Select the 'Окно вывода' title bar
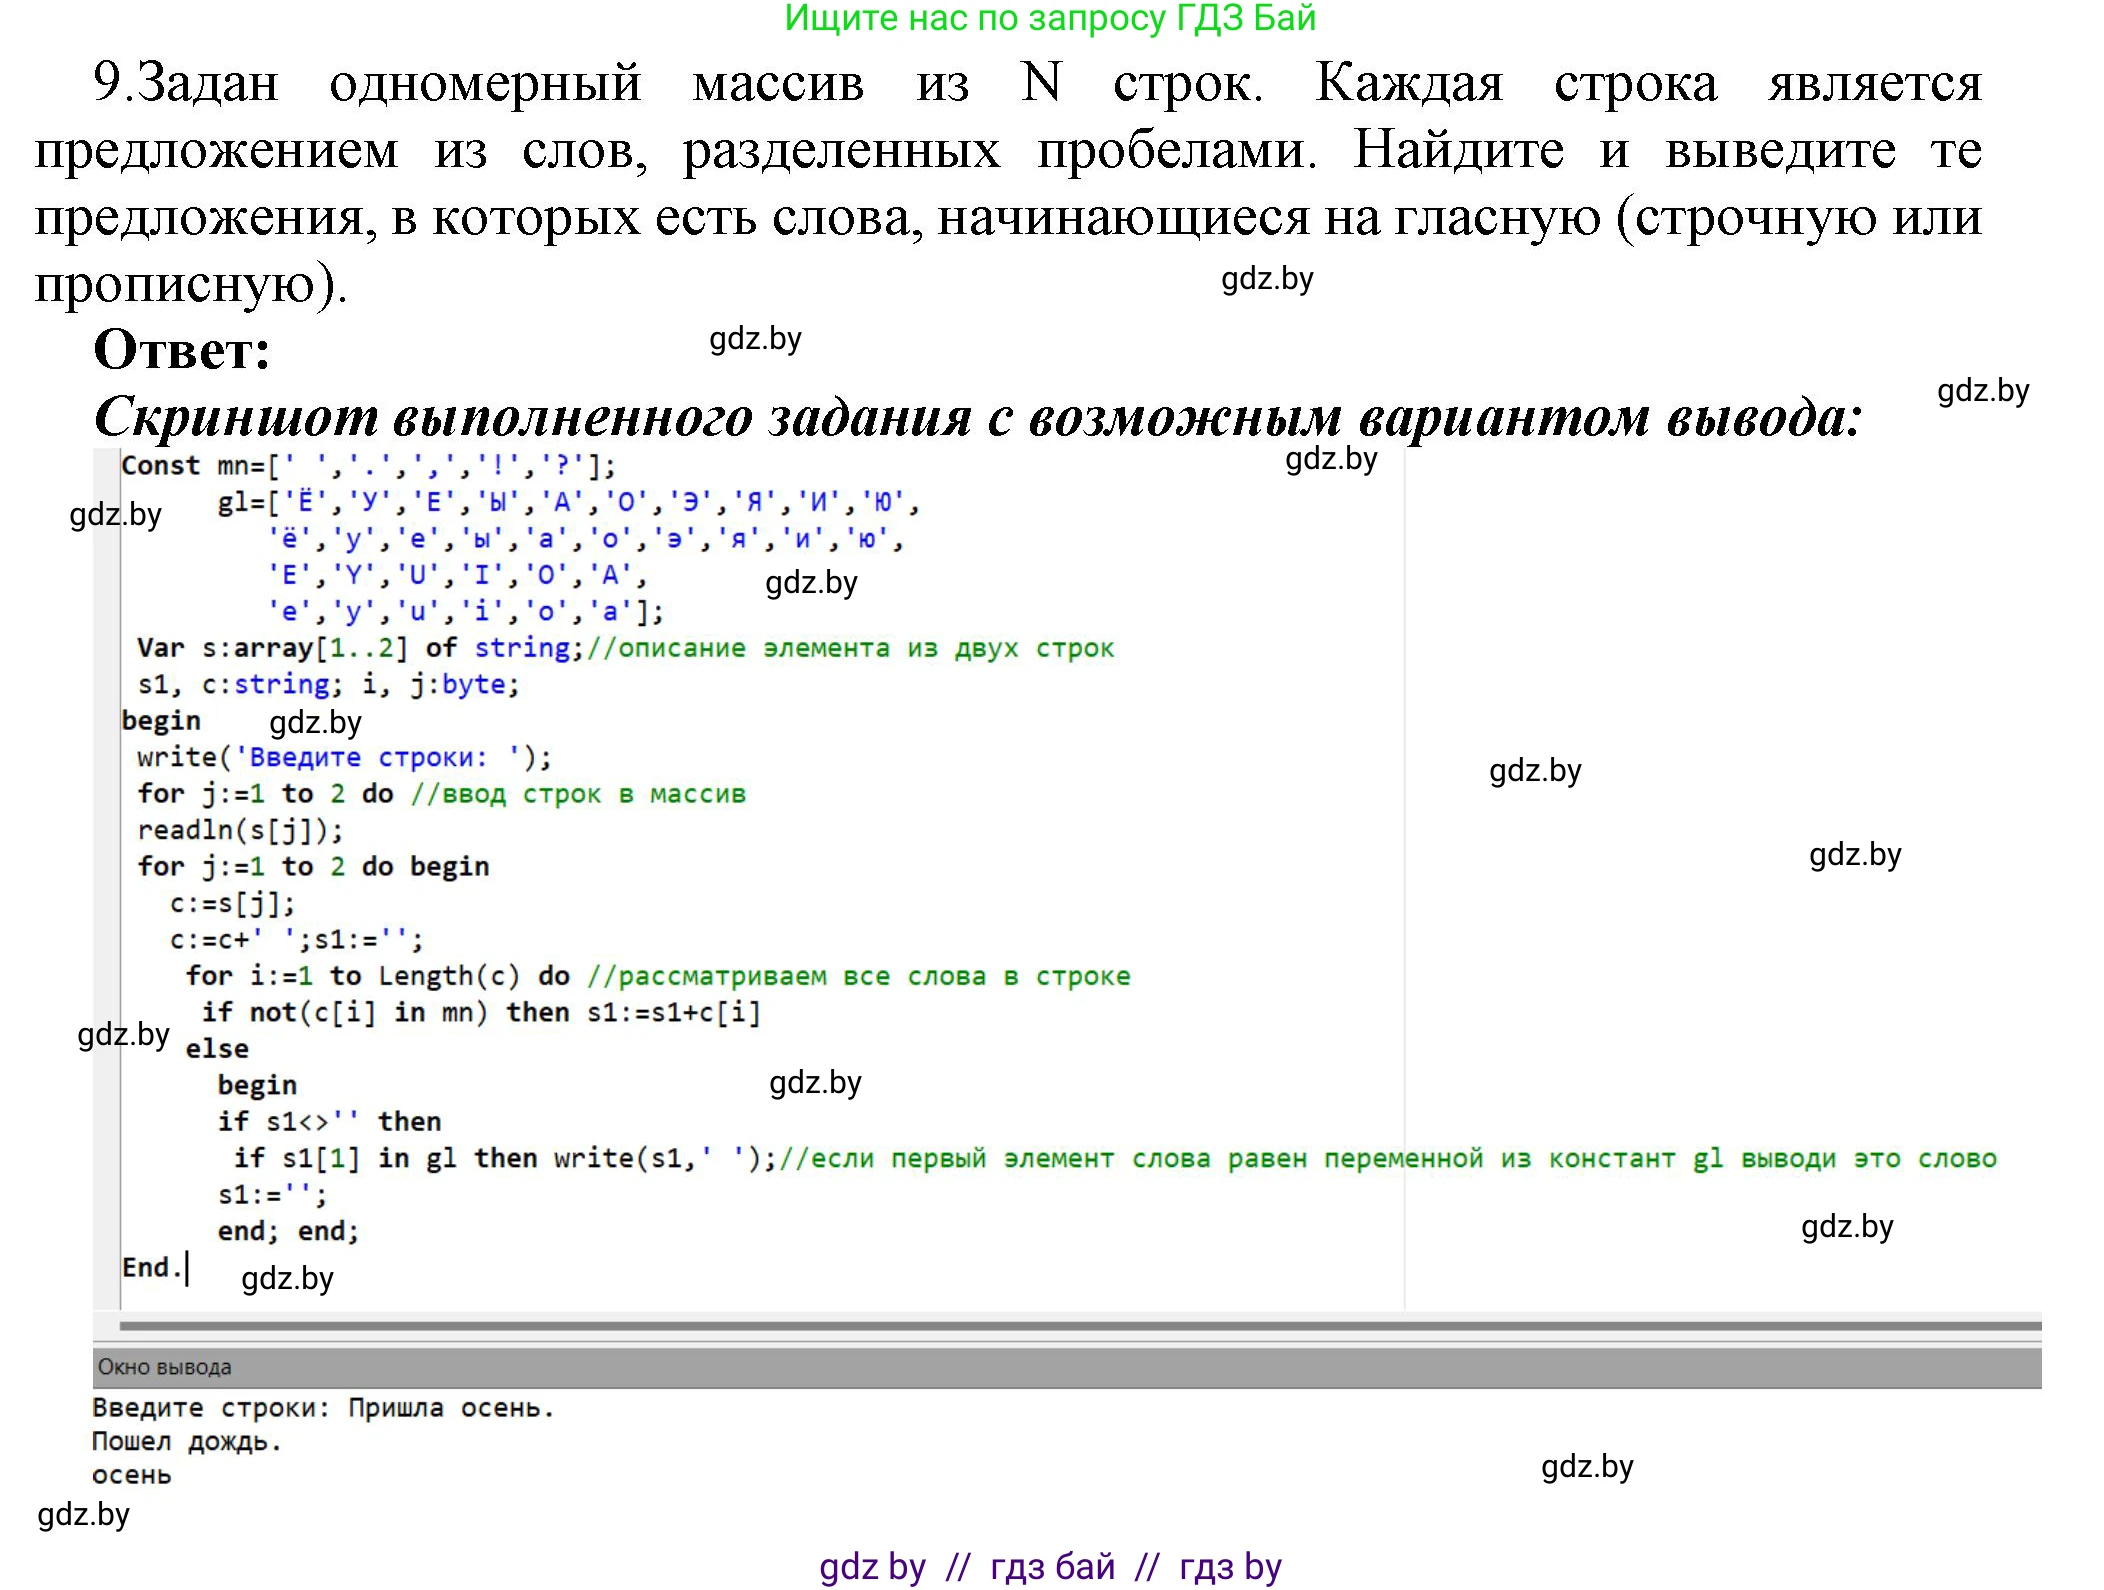2104x1590 pixels. point(163,1366)
